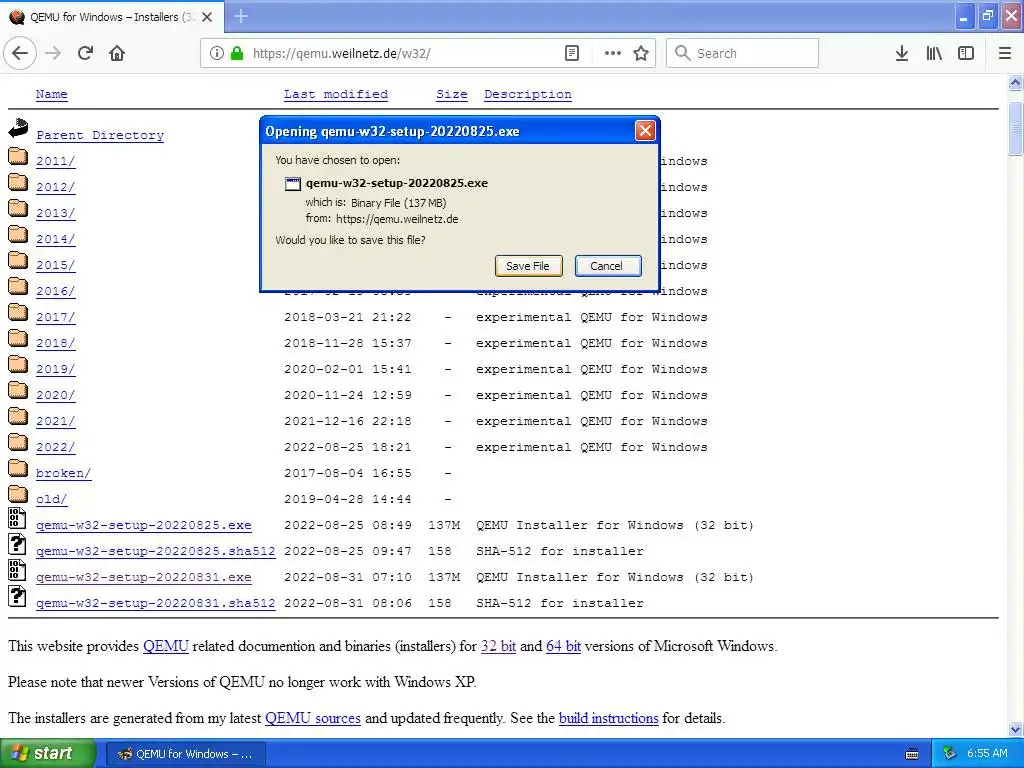Open the Windows start menu
Image resolution: width=1024 pixels, height=768 pixels.
[x=47, y=753]
